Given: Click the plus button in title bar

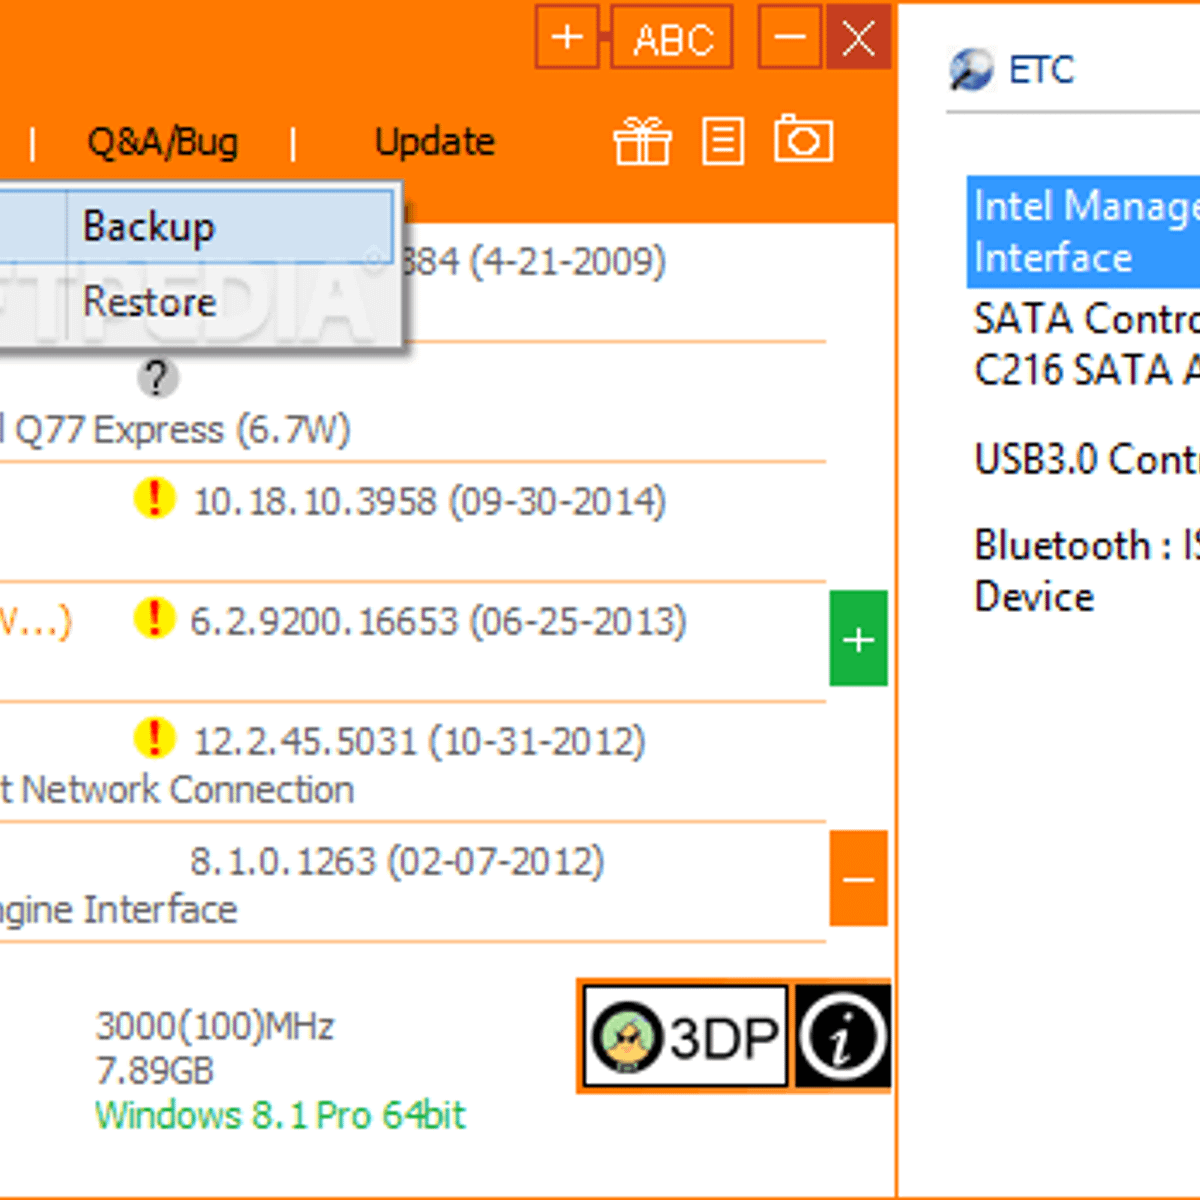Looking at the screenshot, I should pos(567,38).
